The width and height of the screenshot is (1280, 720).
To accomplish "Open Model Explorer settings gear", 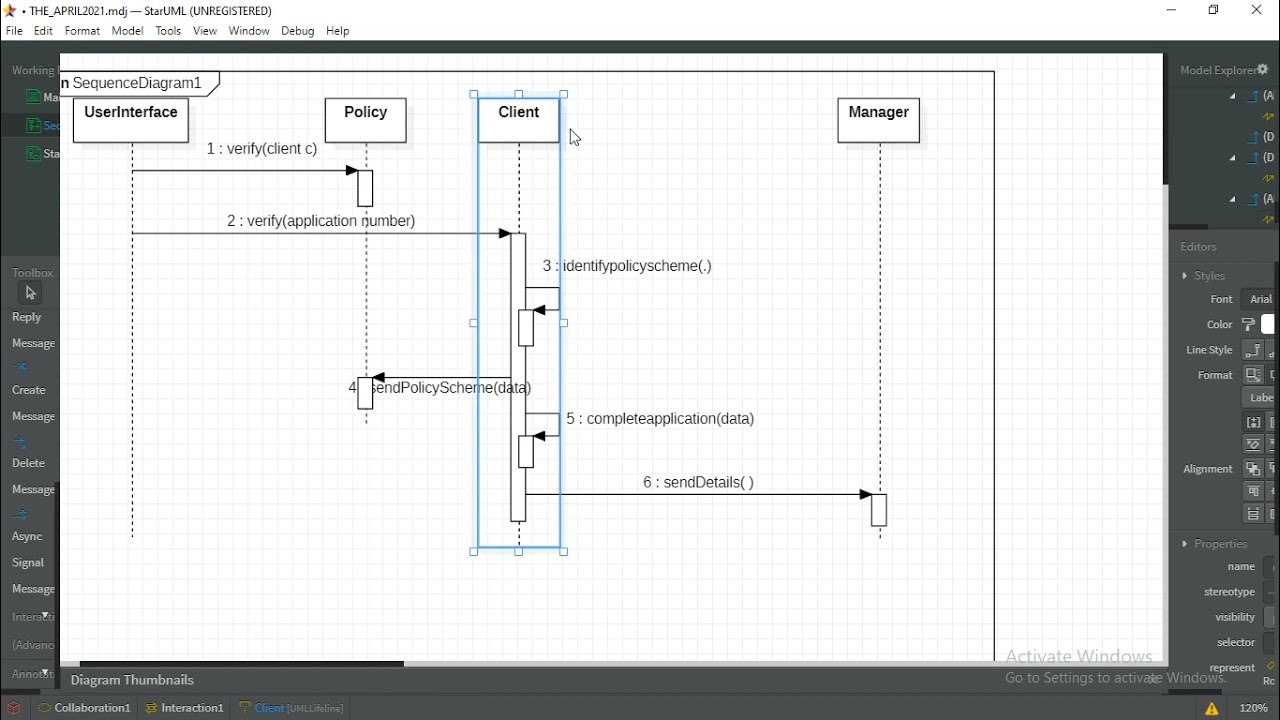I will pyautogui.click(x=1264, y=70).
